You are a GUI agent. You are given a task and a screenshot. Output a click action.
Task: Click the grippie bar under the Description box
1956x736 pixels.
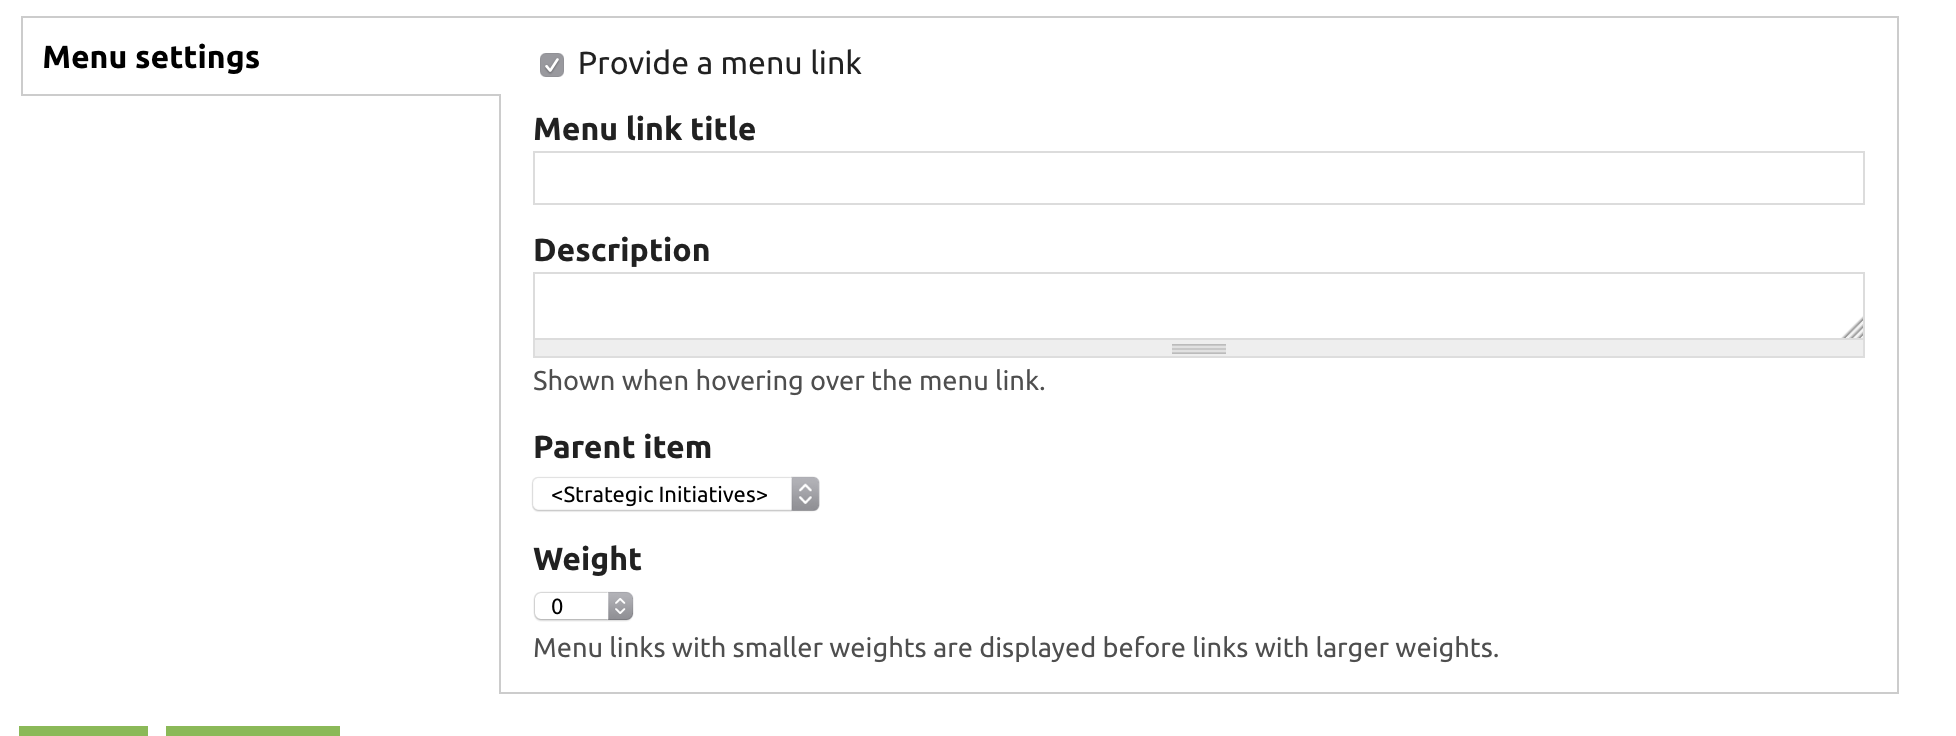pos(1198,349)
